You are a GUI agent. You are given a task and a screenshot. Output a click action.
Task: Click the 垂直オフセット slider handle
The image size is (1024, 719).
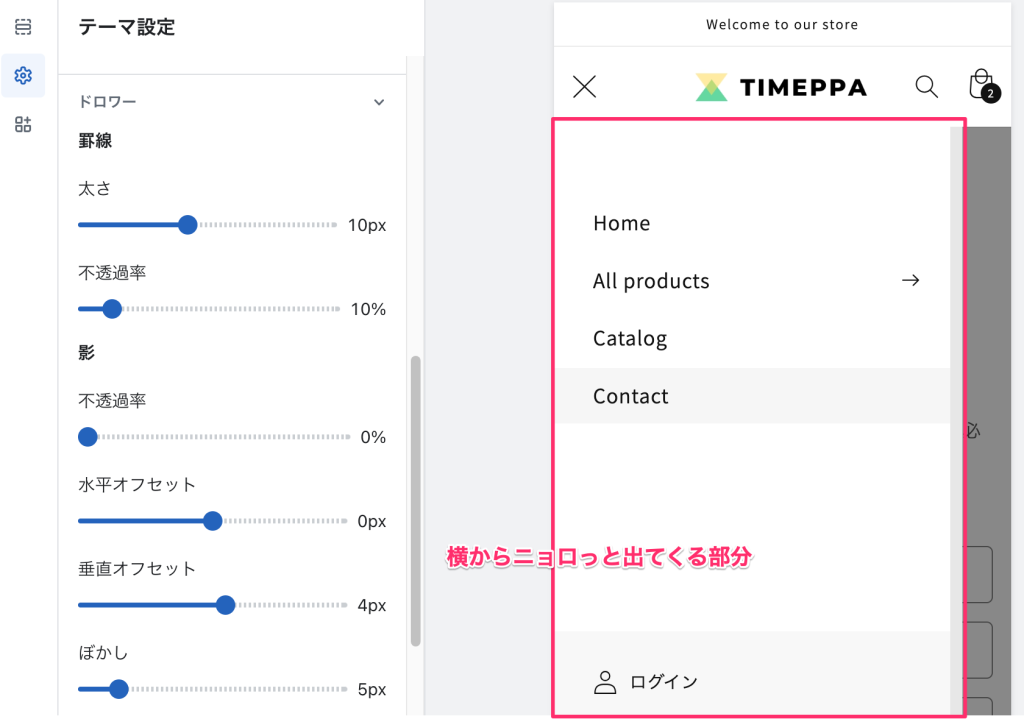tap(225, 605)
